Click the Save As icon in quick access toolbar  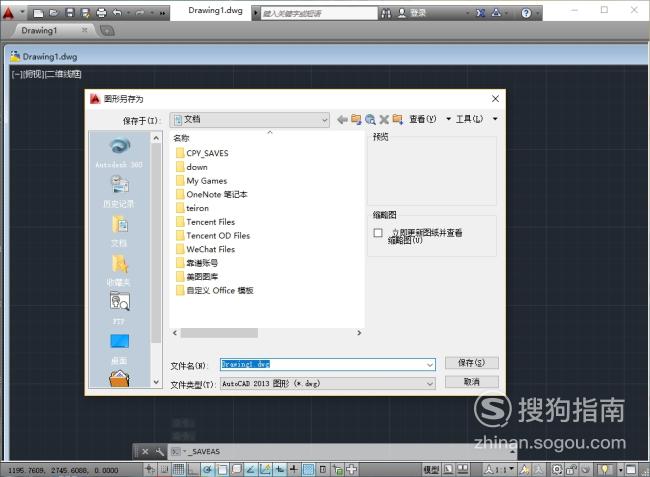[85, 13]
